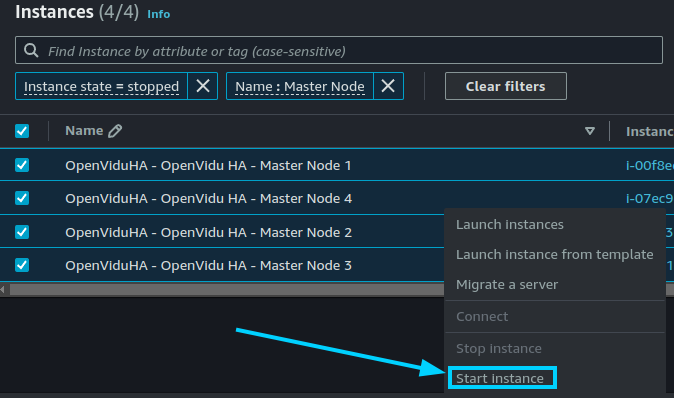Remove the Name Master Node filter
Viewport: 674px width, 398px height.
pos(388,86)
